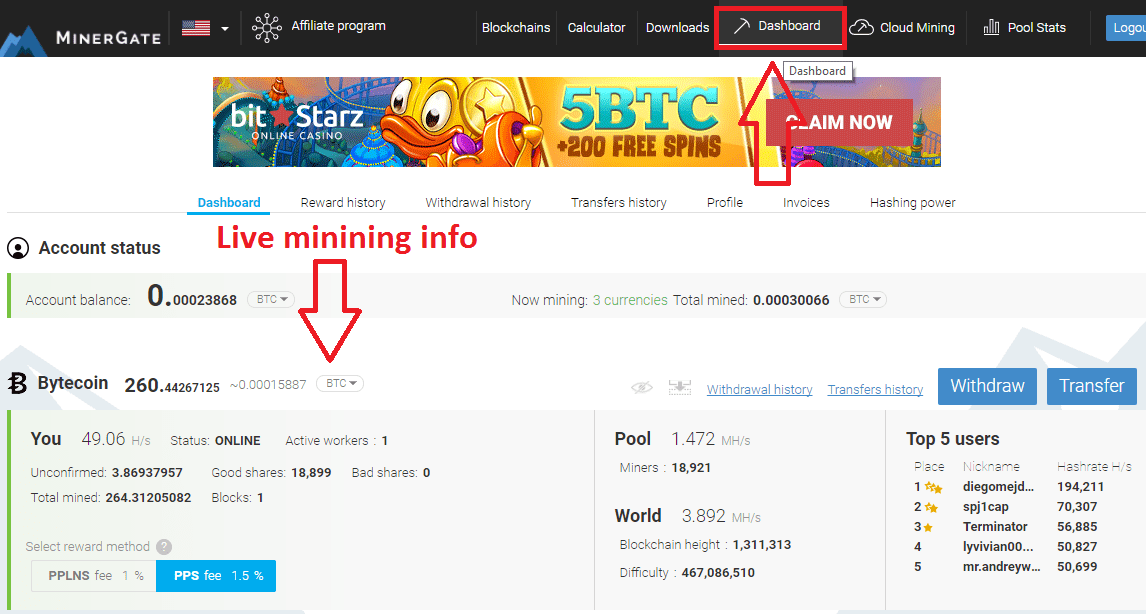The height and width of the screenshot is (614, 1146).
Task: Click the MinerGate mountain logo
Action: click(x=23, y=40)
